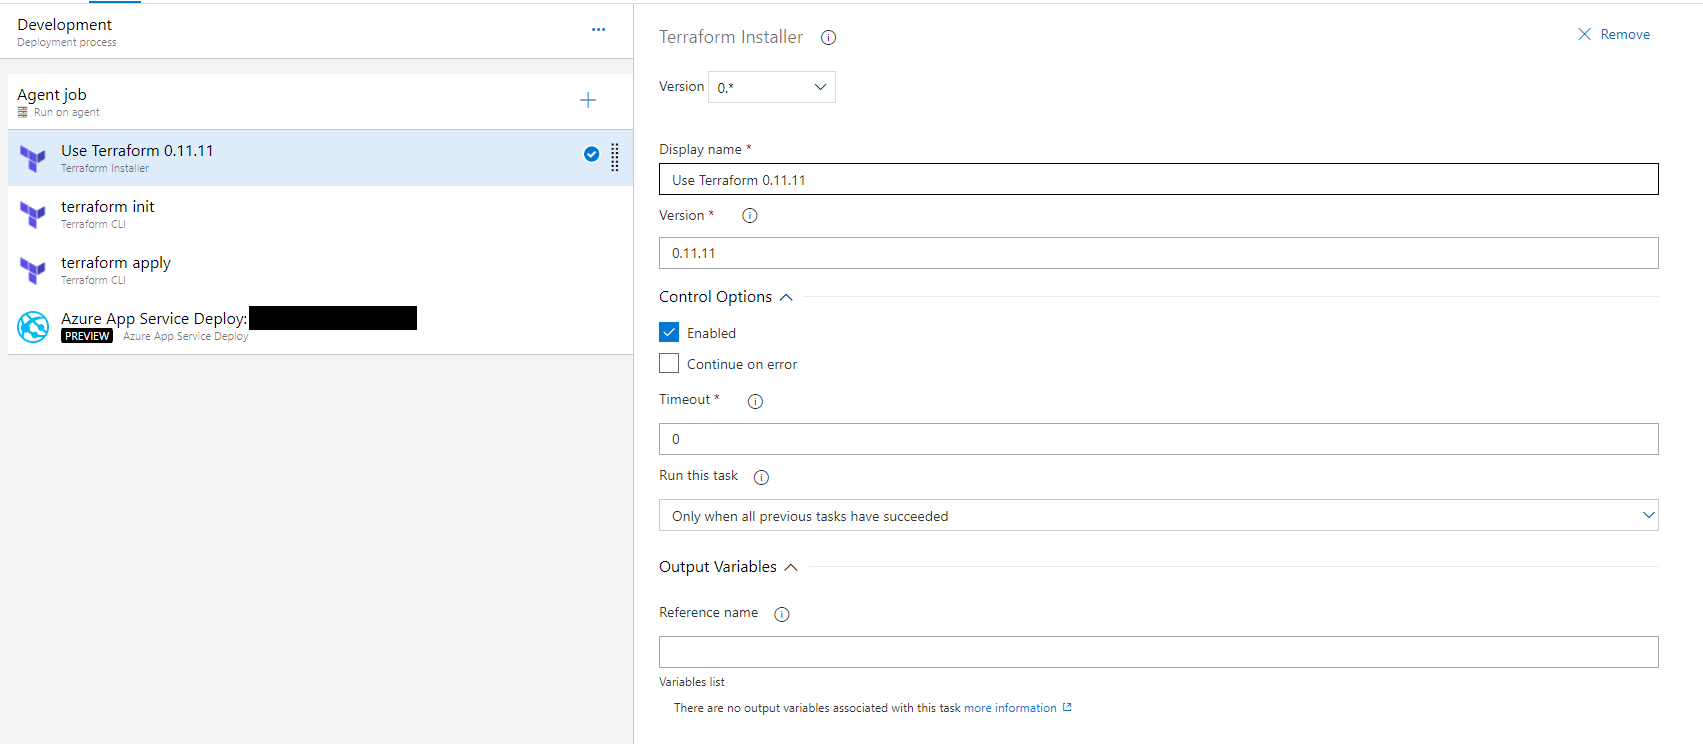Click the Azure App Service Deploy icon
The height and width of the screenshot is (744, 1703).
[33, 327]
